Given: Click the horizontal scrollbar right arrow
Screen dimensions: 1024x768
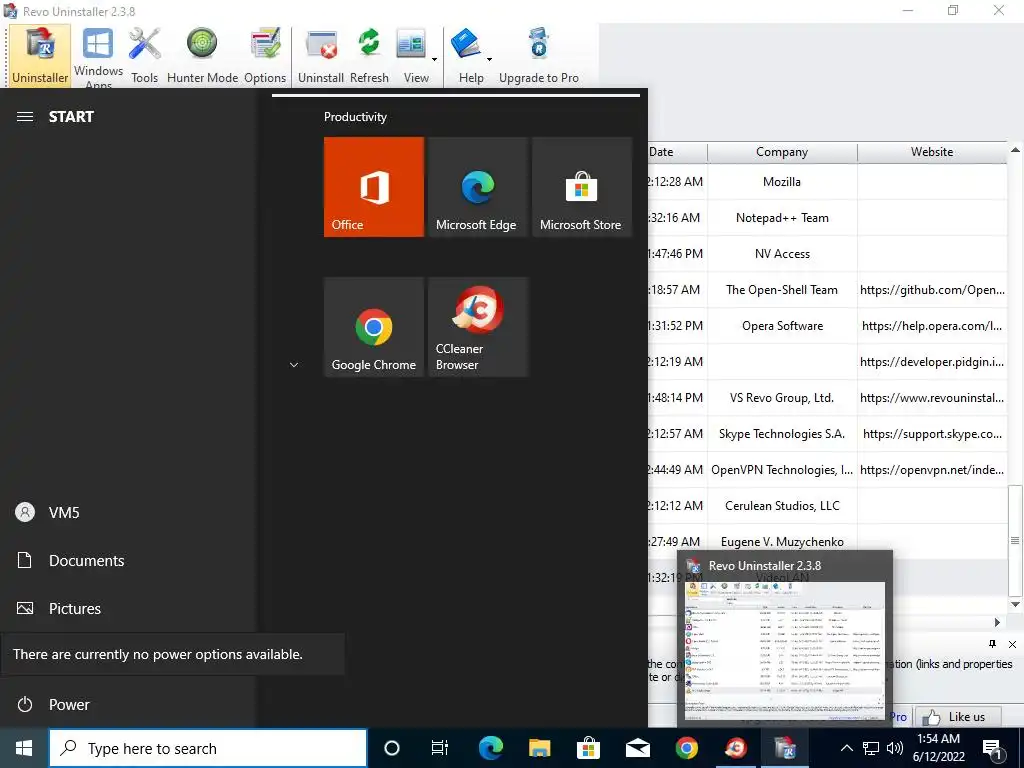Looking at the screenshot, I should coord(997,622).
